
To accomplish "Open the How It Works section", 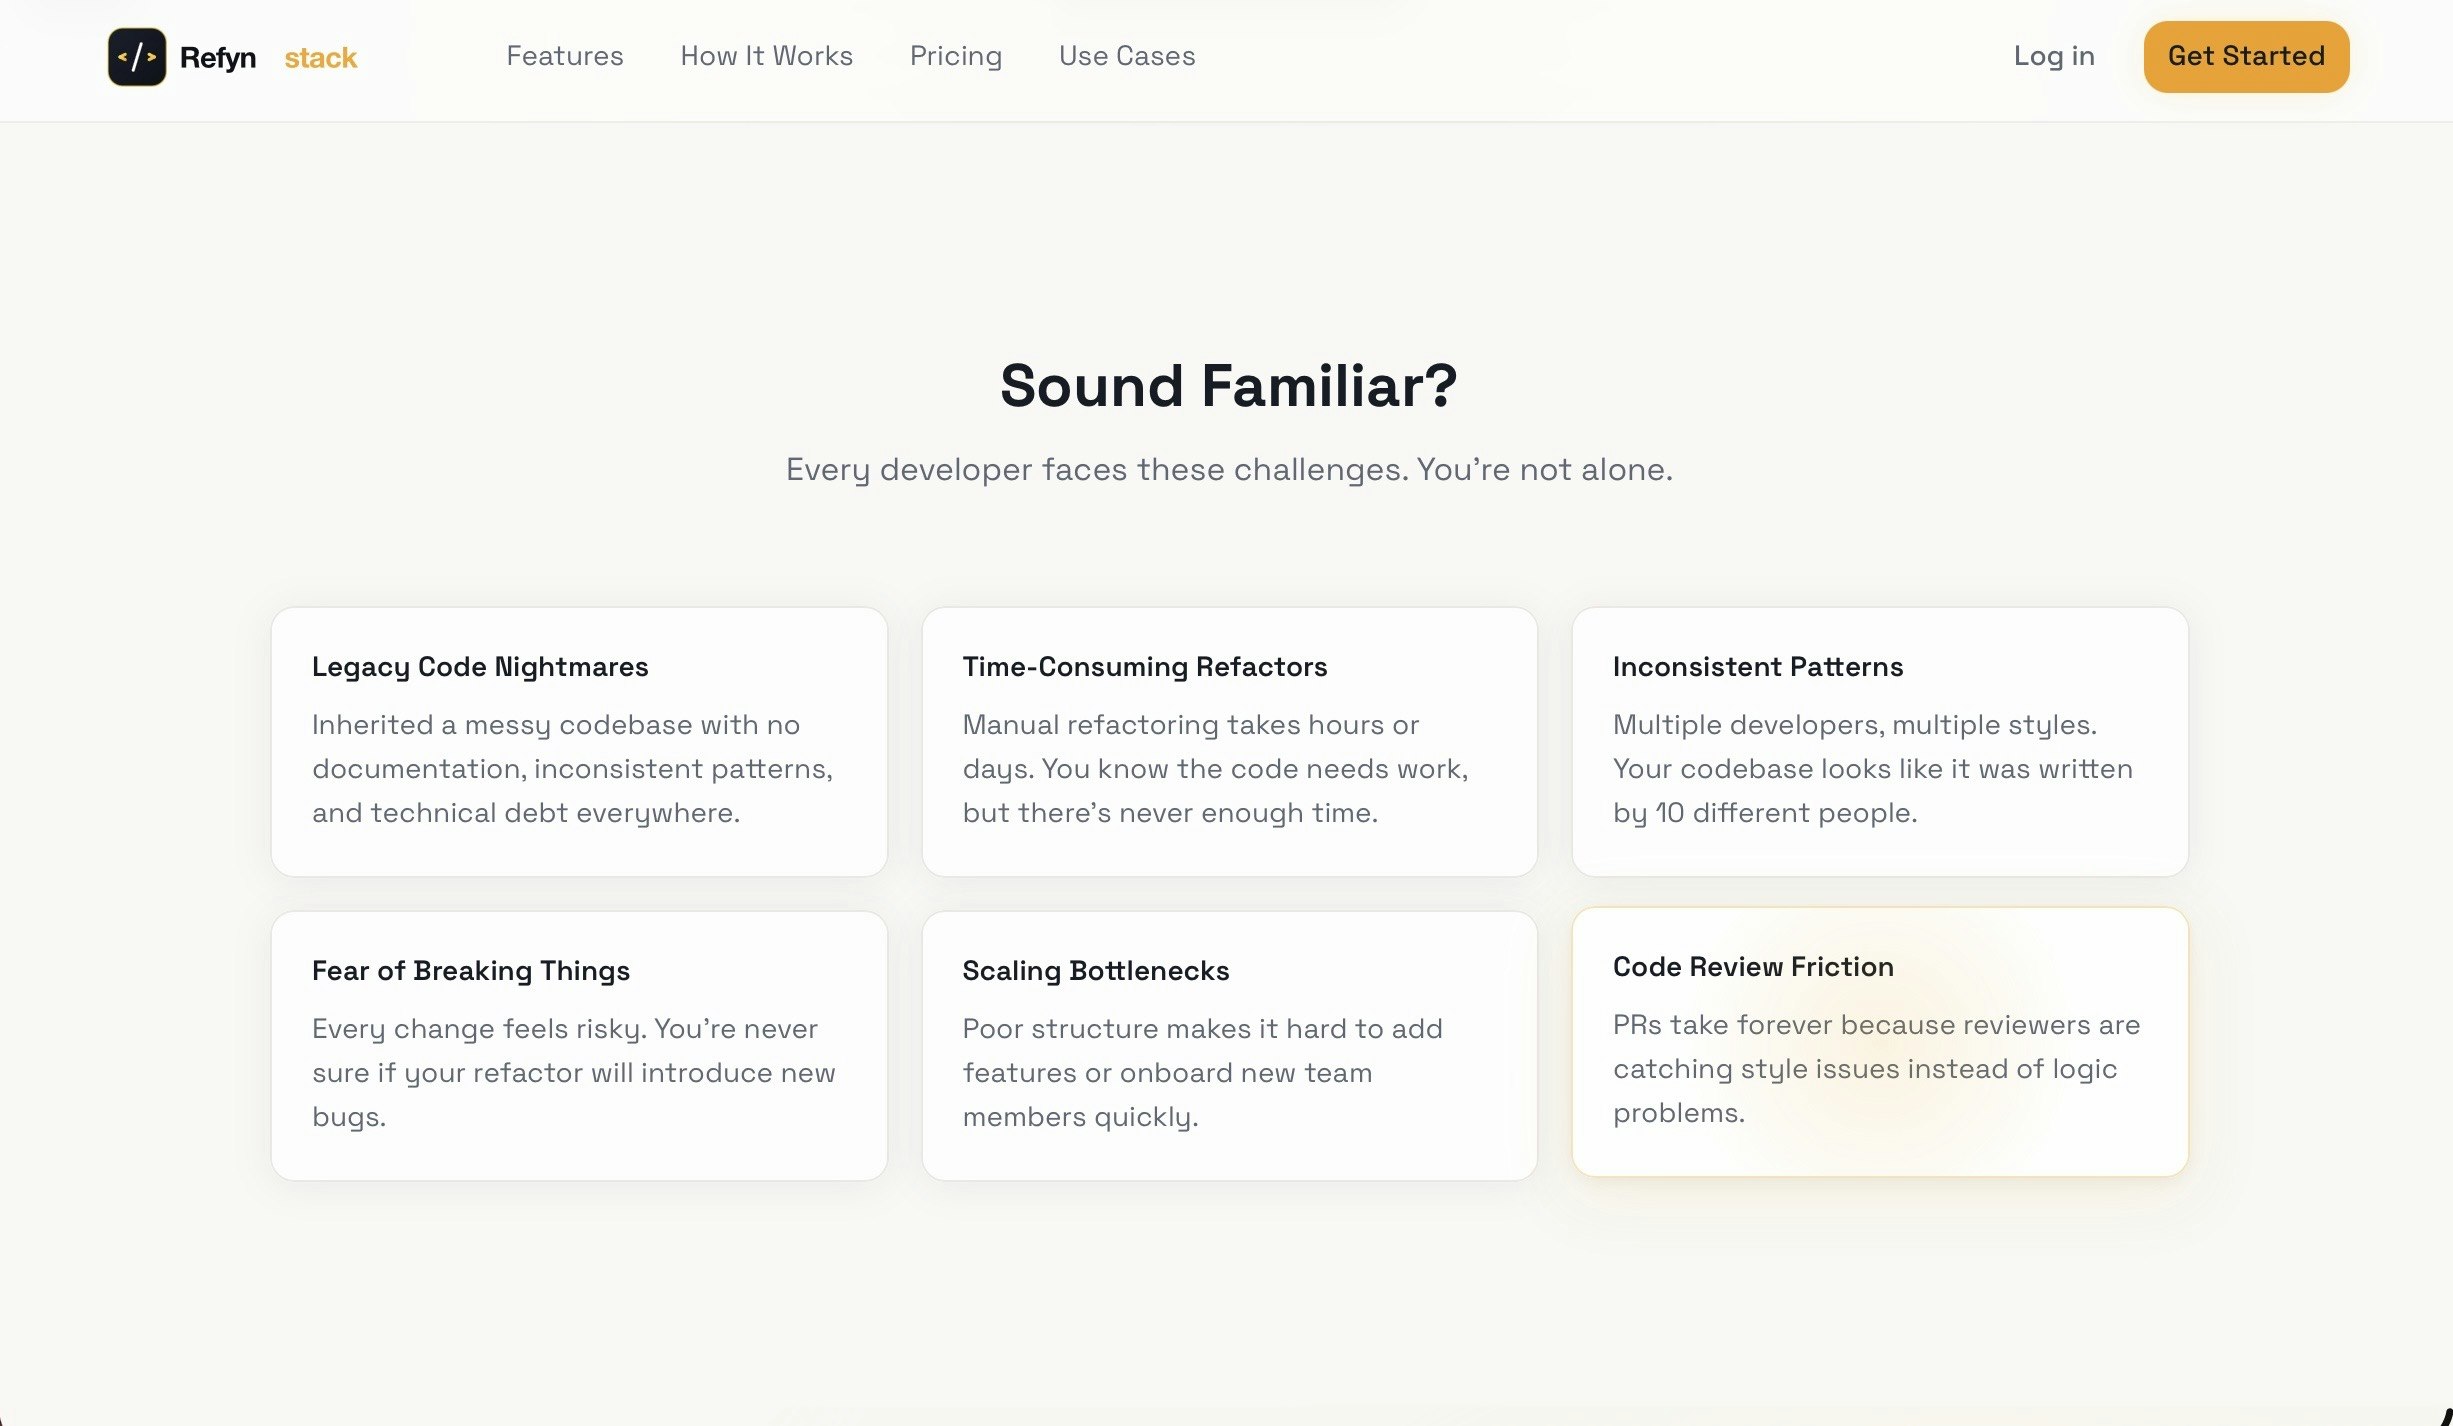I will [766, 57].
